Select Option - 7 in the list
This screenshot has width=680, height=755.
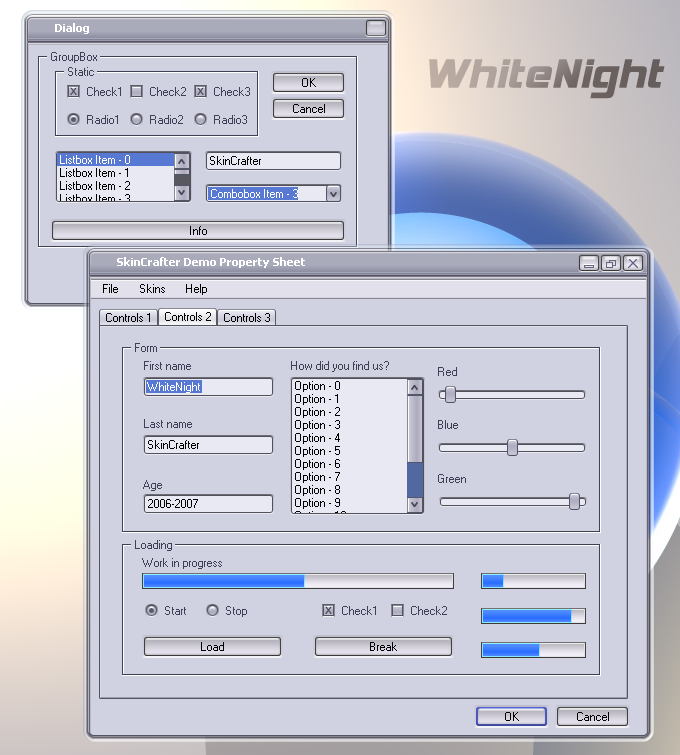click(x=350, y=477)
